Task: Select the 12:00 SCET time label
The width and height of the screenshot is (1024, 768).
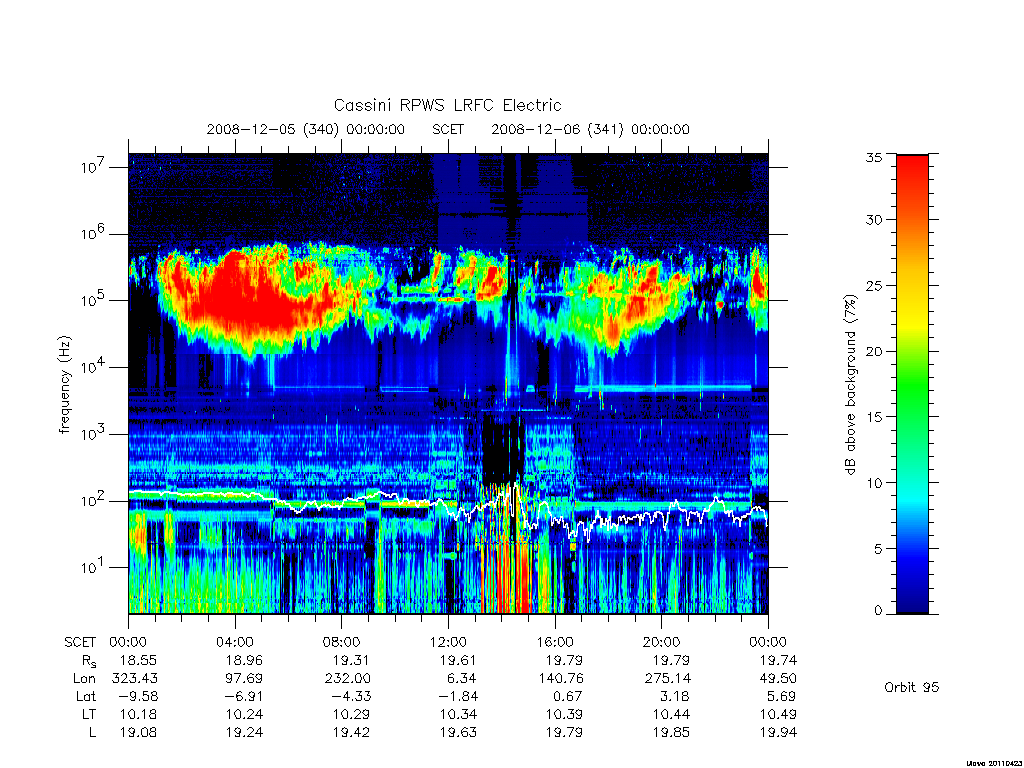Action: tap(448, 642)
